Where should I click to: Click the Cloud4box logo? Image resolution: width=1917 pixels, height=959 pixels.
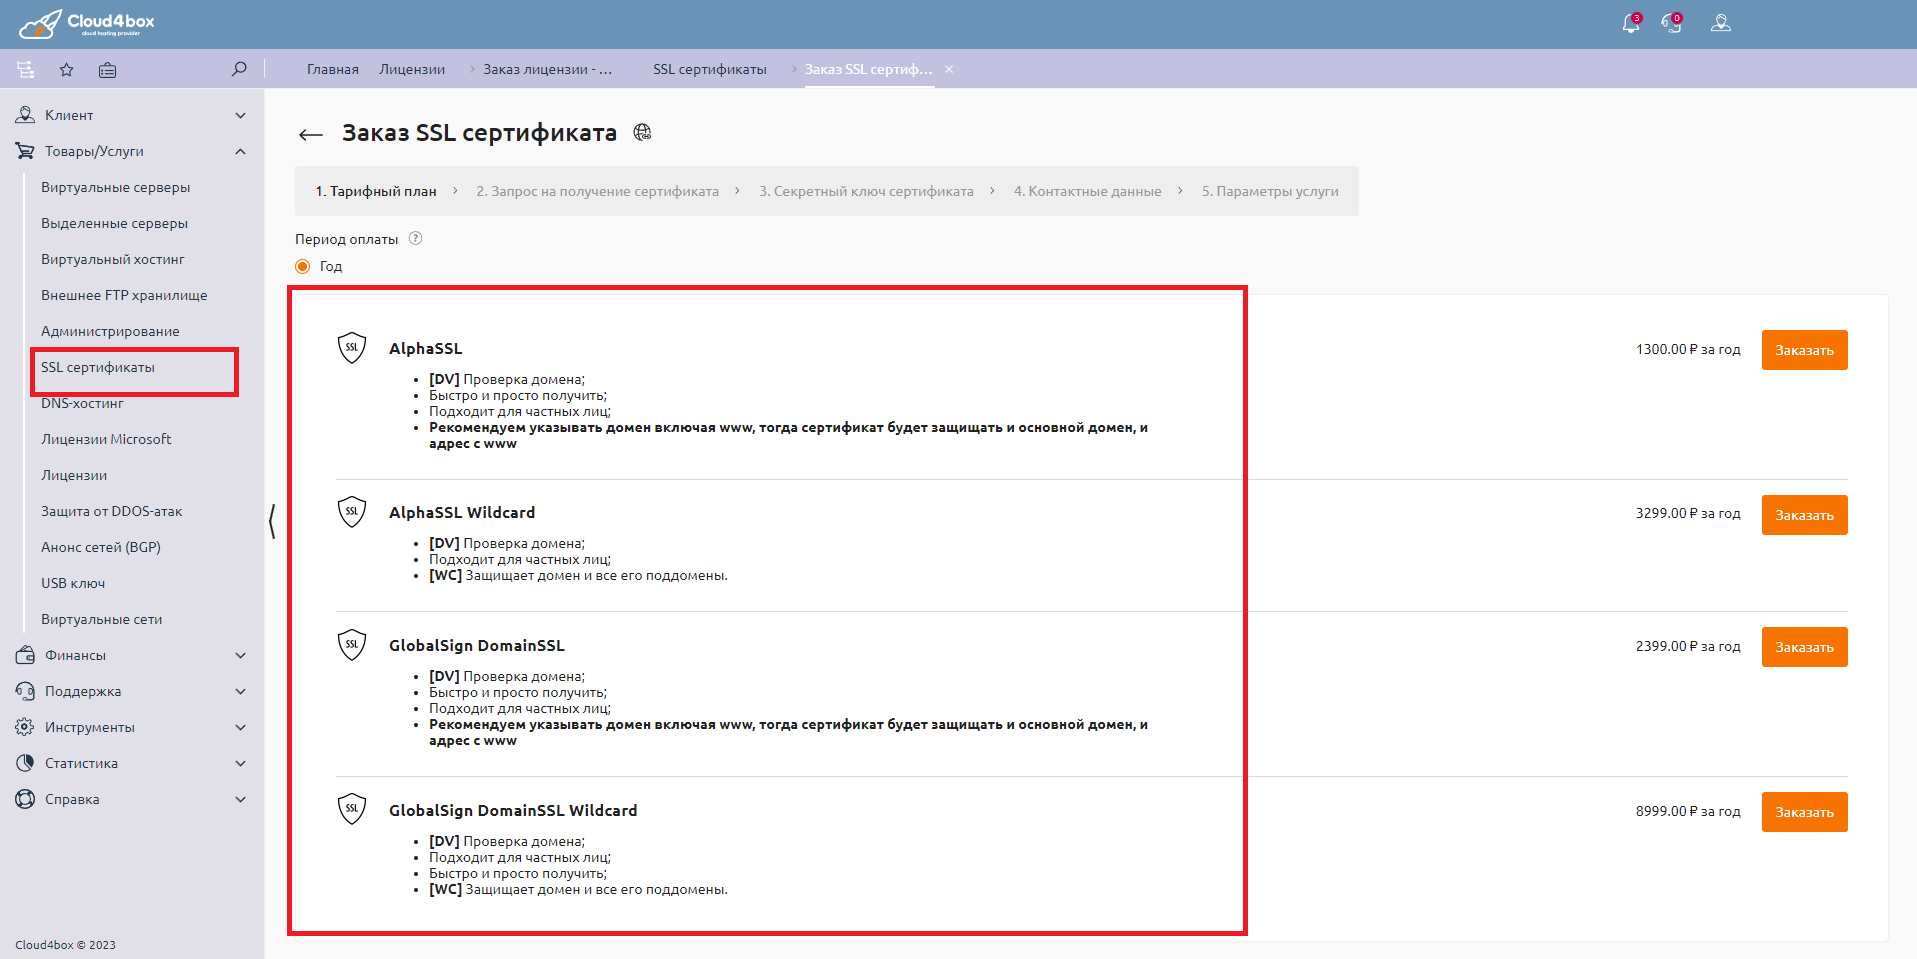(87, 24)
